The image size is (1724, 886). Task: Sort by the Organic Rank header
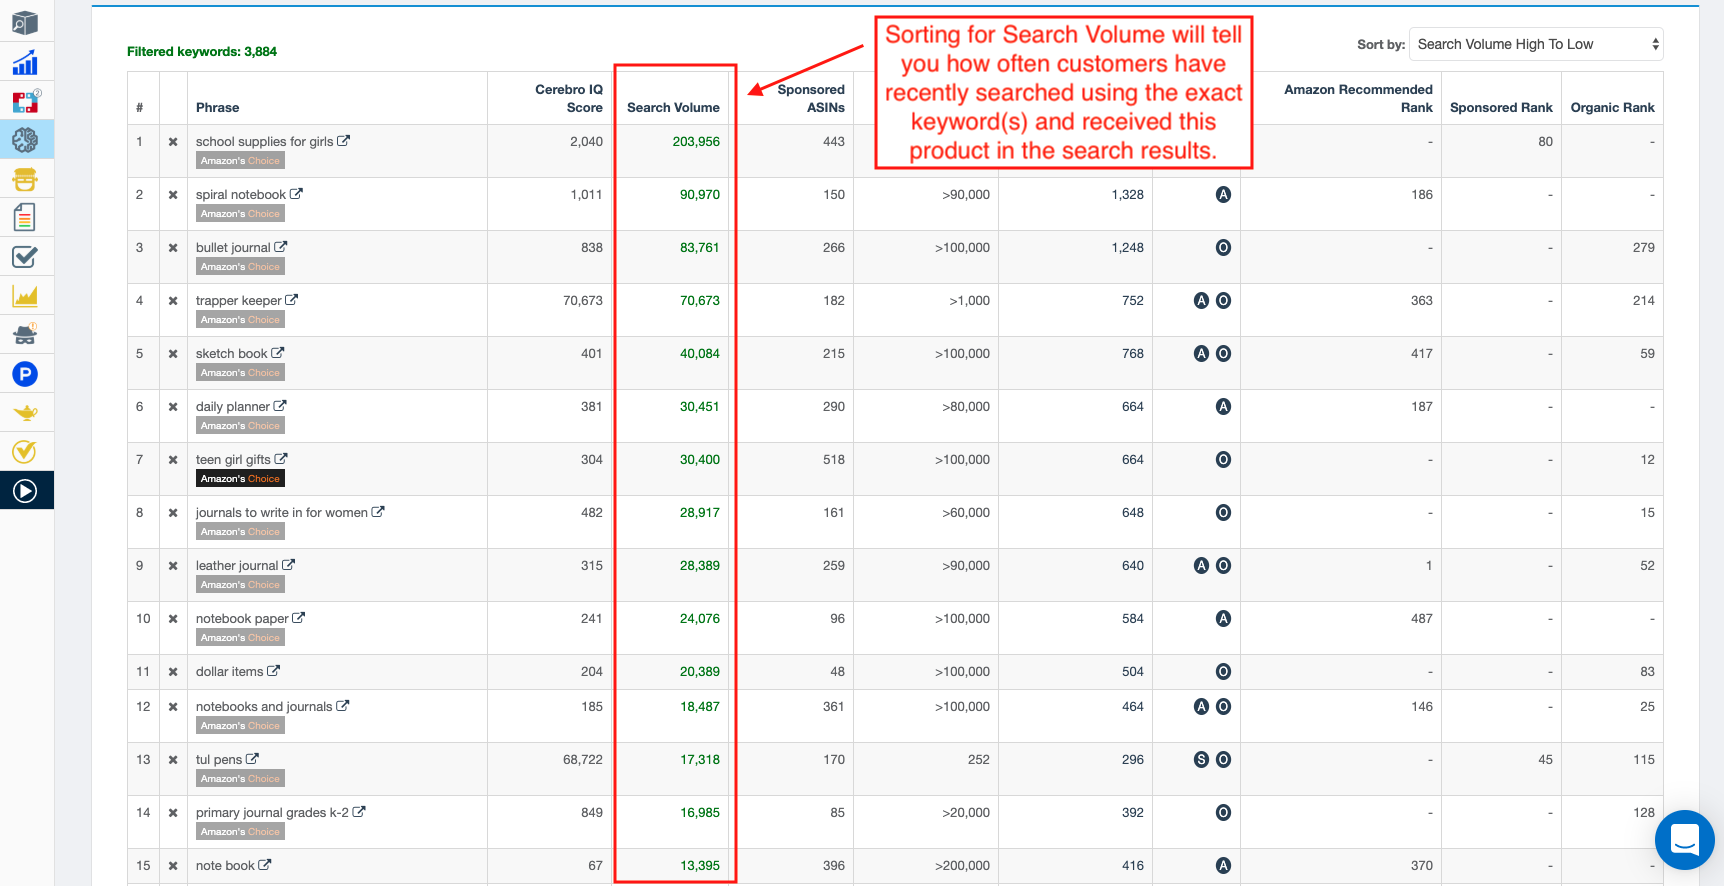1612,108
